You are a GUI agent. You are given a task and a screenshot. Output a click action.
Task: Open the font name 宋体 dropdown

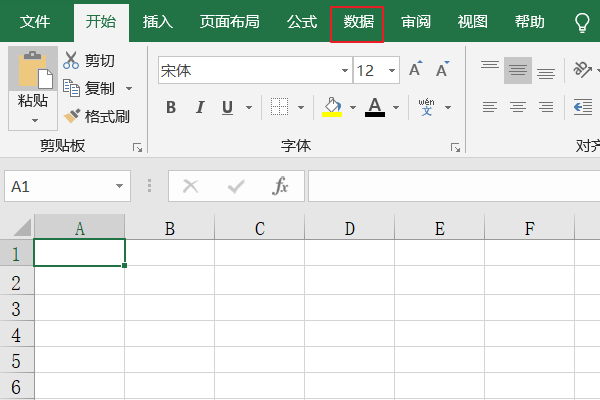pyautogui.click(x=345, y=70)
